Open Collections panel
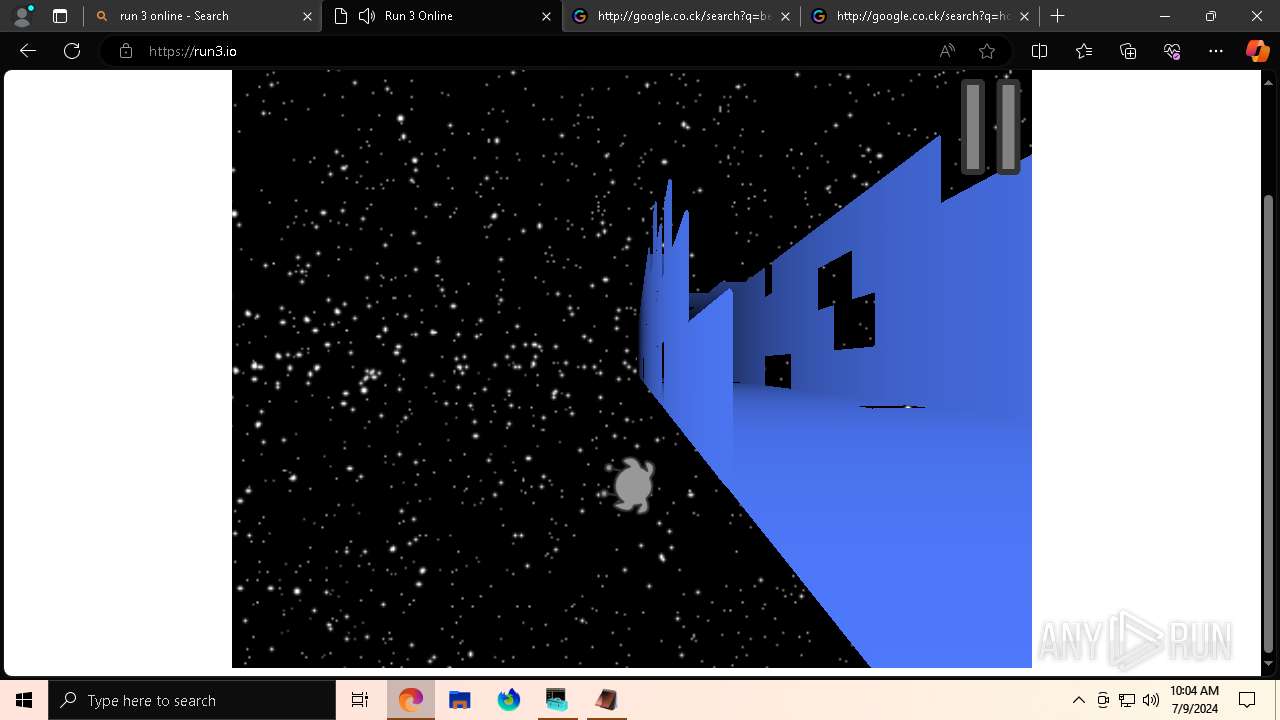1280x720 pixels. pyautogui.click(x=1128, y=51)
